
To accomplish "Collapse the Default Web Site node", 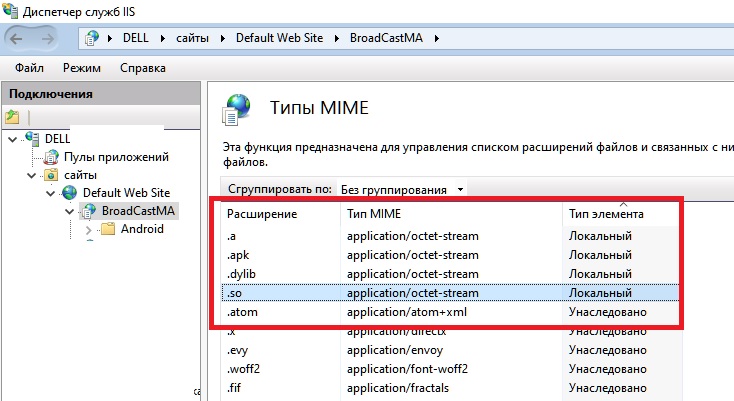I will (51, 193).
